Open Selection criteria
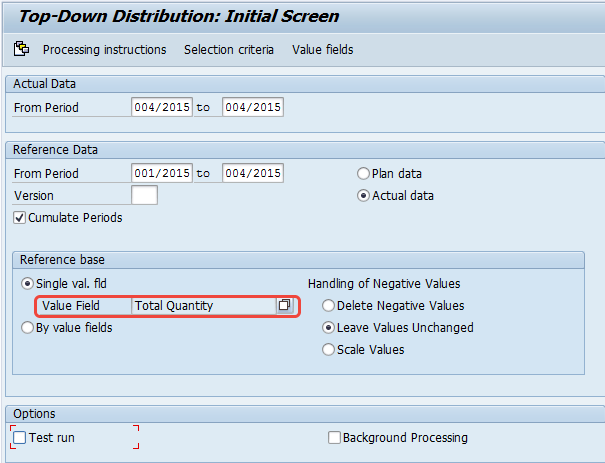 pyautogui.click(x=229, y=49)
